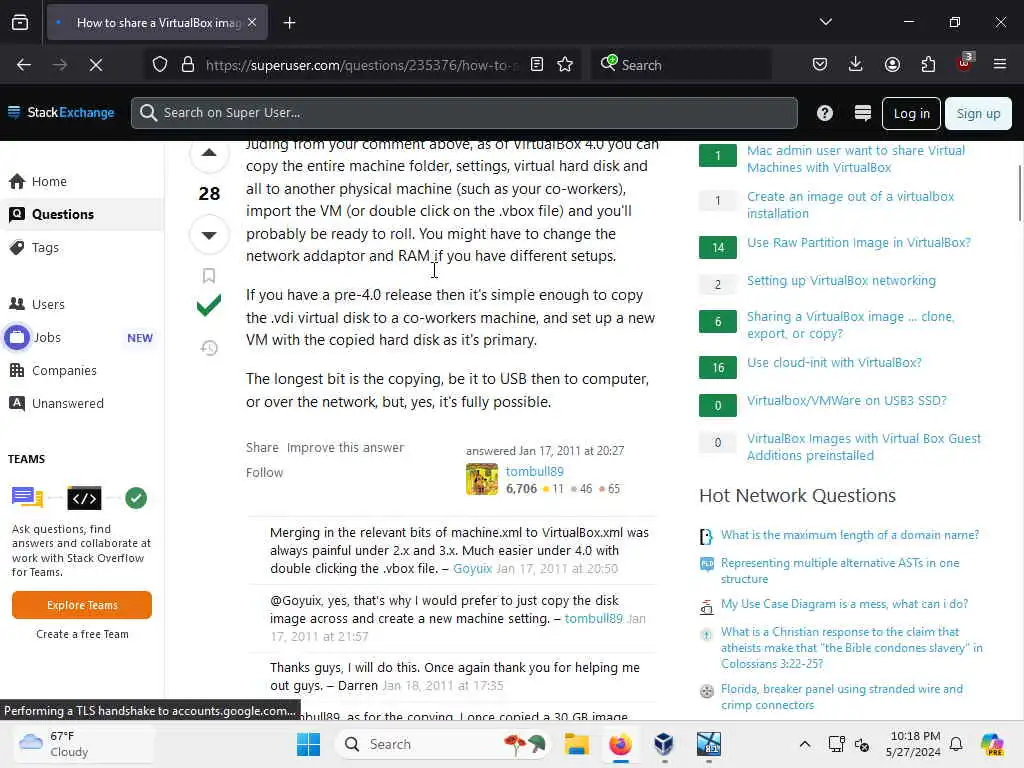Open 'Create an image out of a virtualbox installation'
The image size is (1024, 768).
click(x=850, y=205)
